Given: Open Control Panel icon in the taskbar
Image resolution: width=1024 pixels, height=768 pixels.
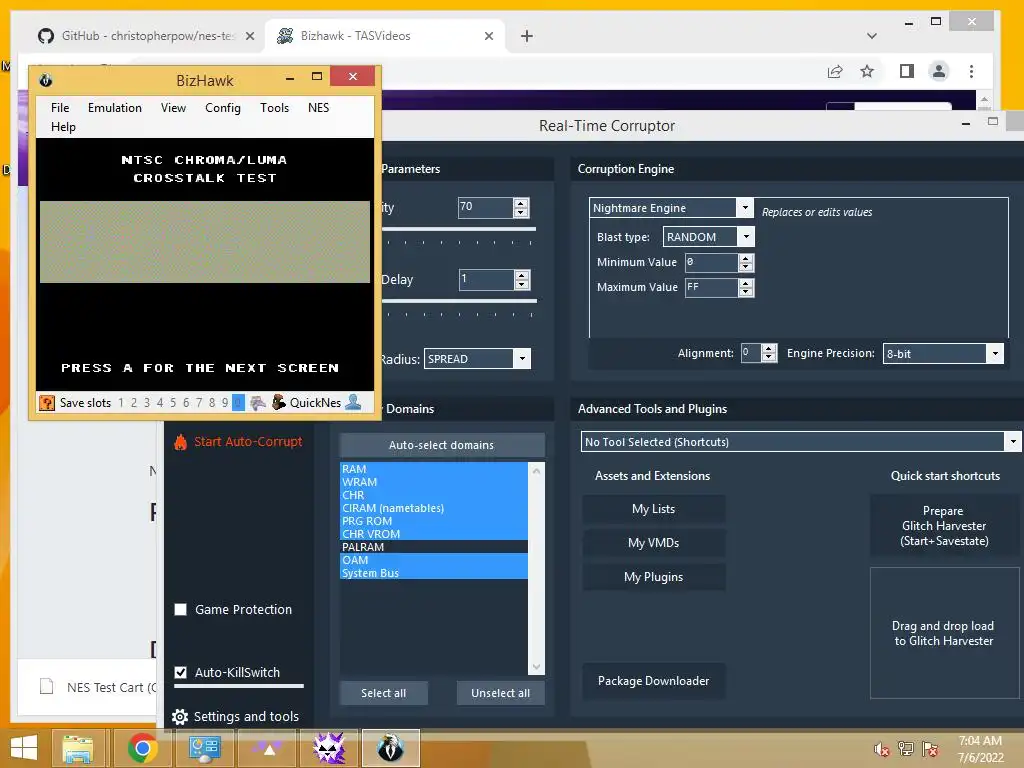Looking at the screenshot, I should click(204, 748).
